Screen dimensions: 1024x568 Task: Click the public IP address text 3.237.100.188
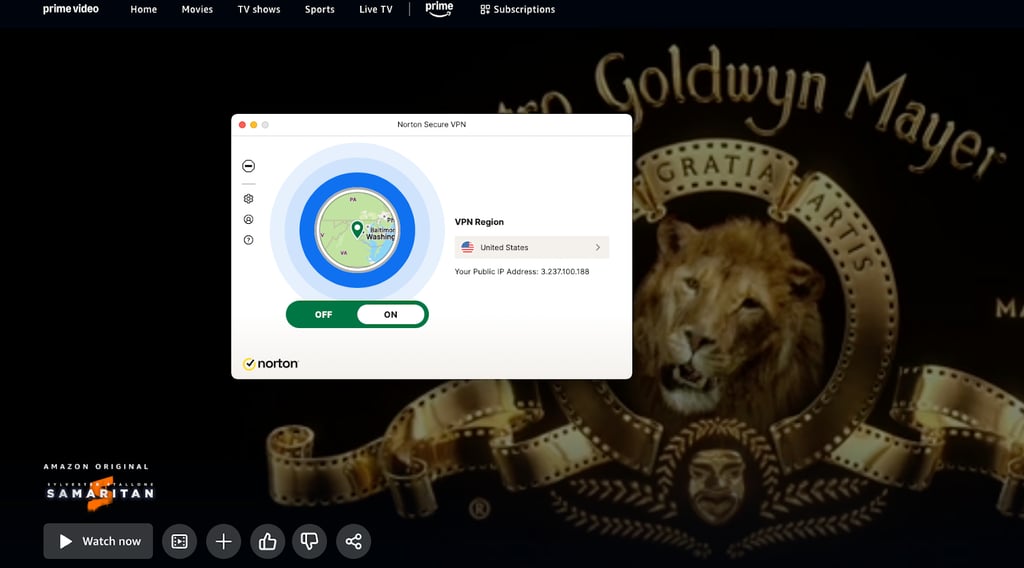click(x=565, y=272)
